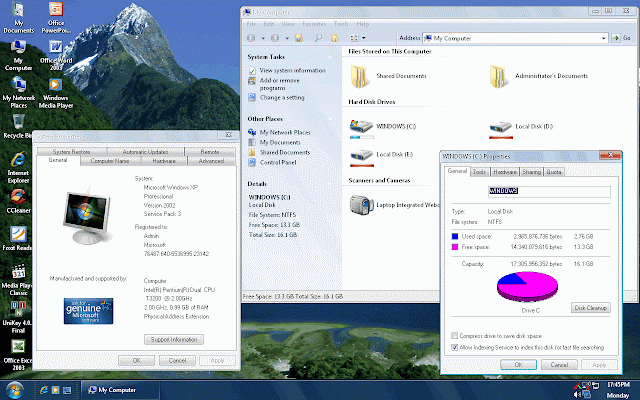Open Media Player quick launch icon
Image resolution: width=640 pixels, height=400 pixels.
click(x=55, y=390)
